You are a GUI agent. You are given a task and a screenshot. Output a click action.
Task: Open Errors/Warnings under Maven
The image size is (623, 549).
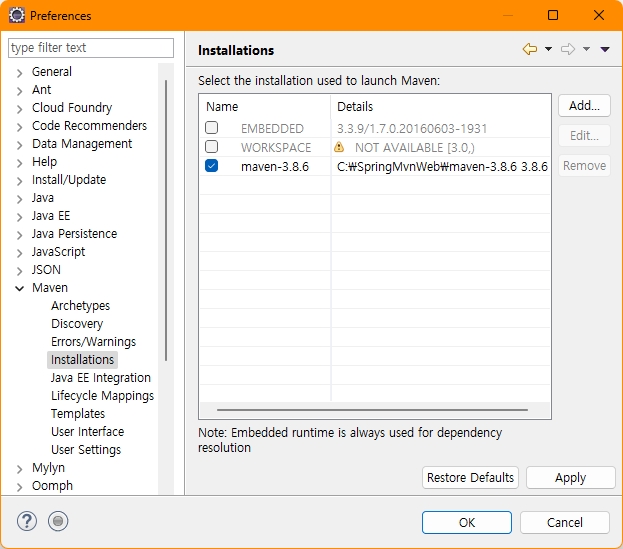pyautogui.click(x=93, y=342)
